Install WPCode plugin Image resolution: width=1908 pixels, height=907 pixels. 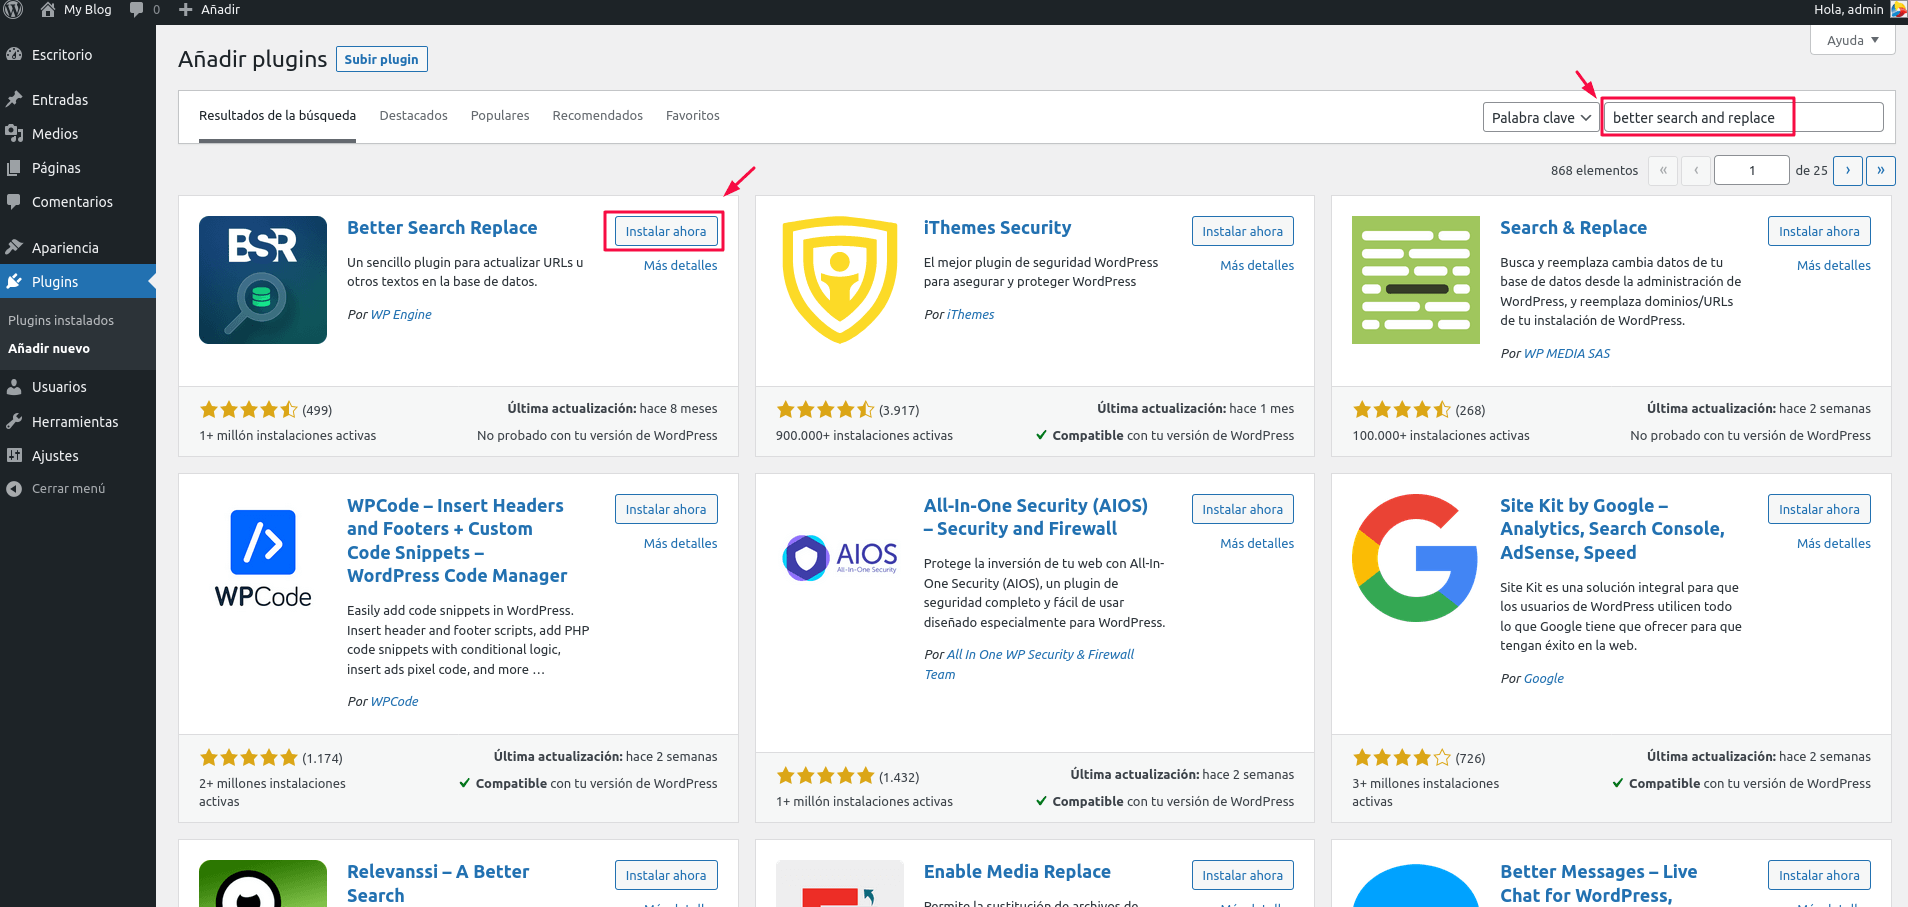coord(666,509)
